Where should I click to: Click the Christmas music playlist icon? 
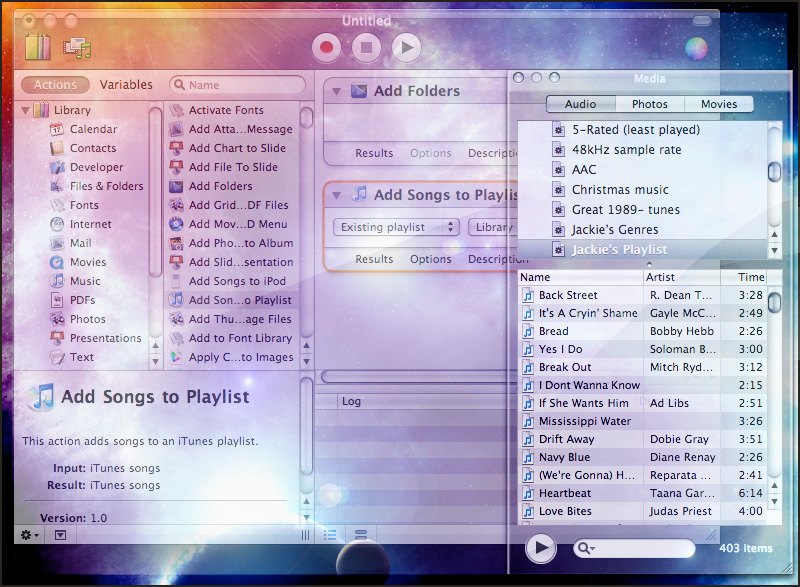559,190
